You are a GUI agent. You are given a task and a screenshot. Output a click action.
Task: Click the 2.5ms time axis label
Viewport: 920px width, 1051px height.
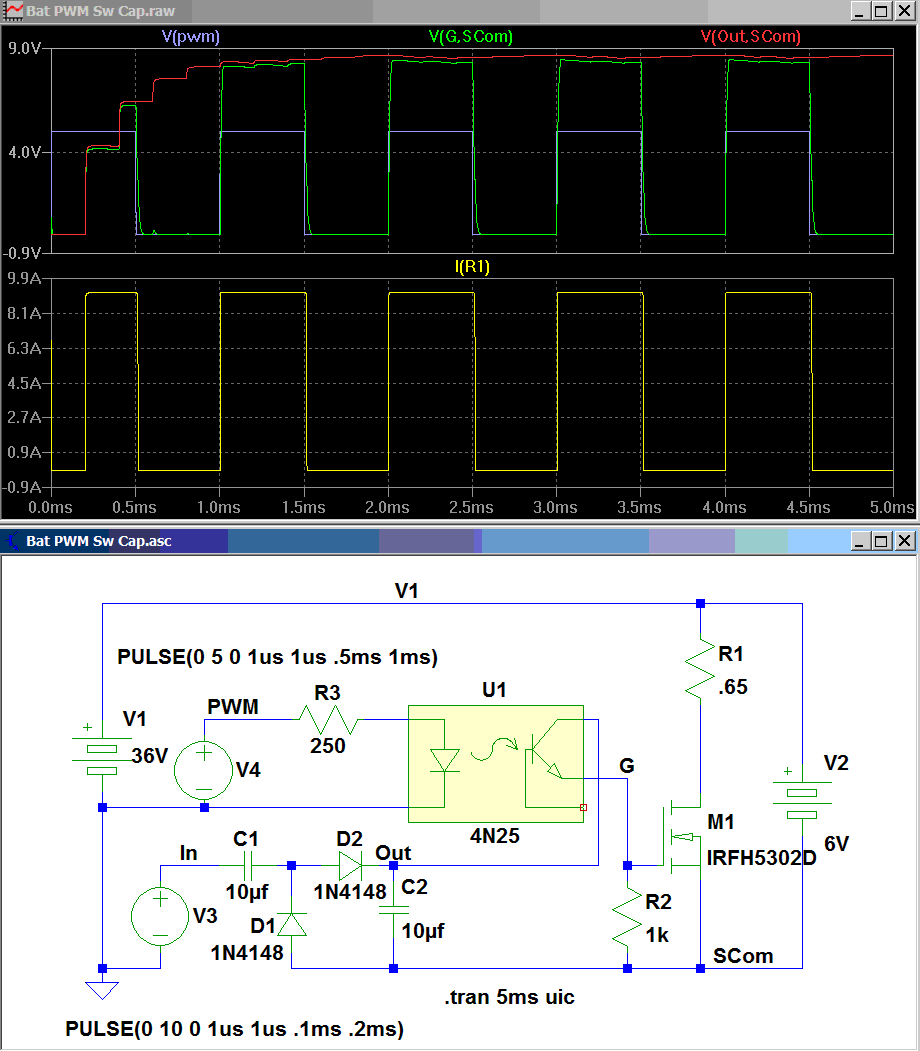471,507
